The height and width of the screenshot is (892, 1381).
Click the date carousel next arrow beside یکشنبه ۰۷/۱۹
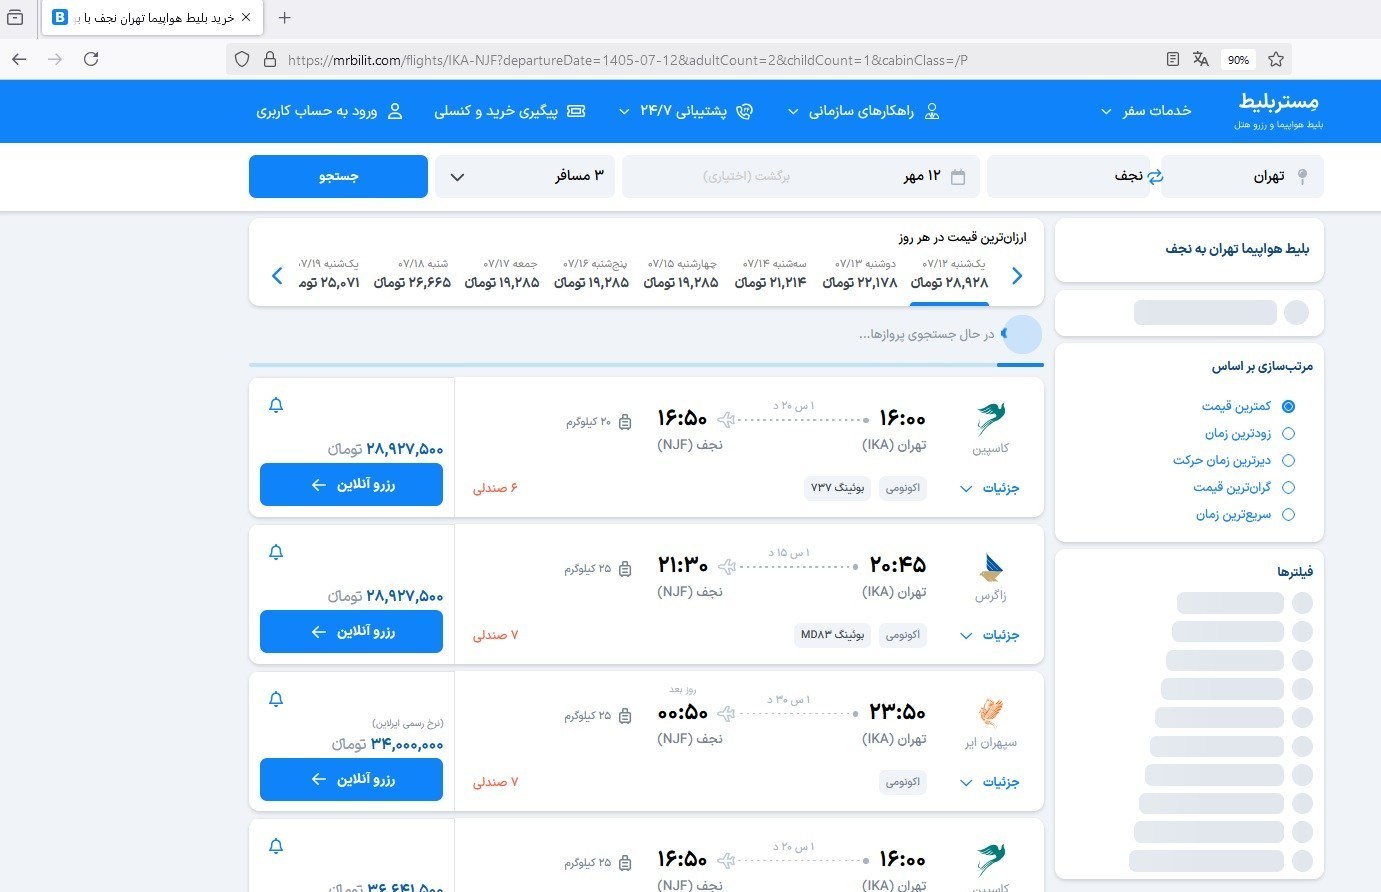(x=277, y=276)
